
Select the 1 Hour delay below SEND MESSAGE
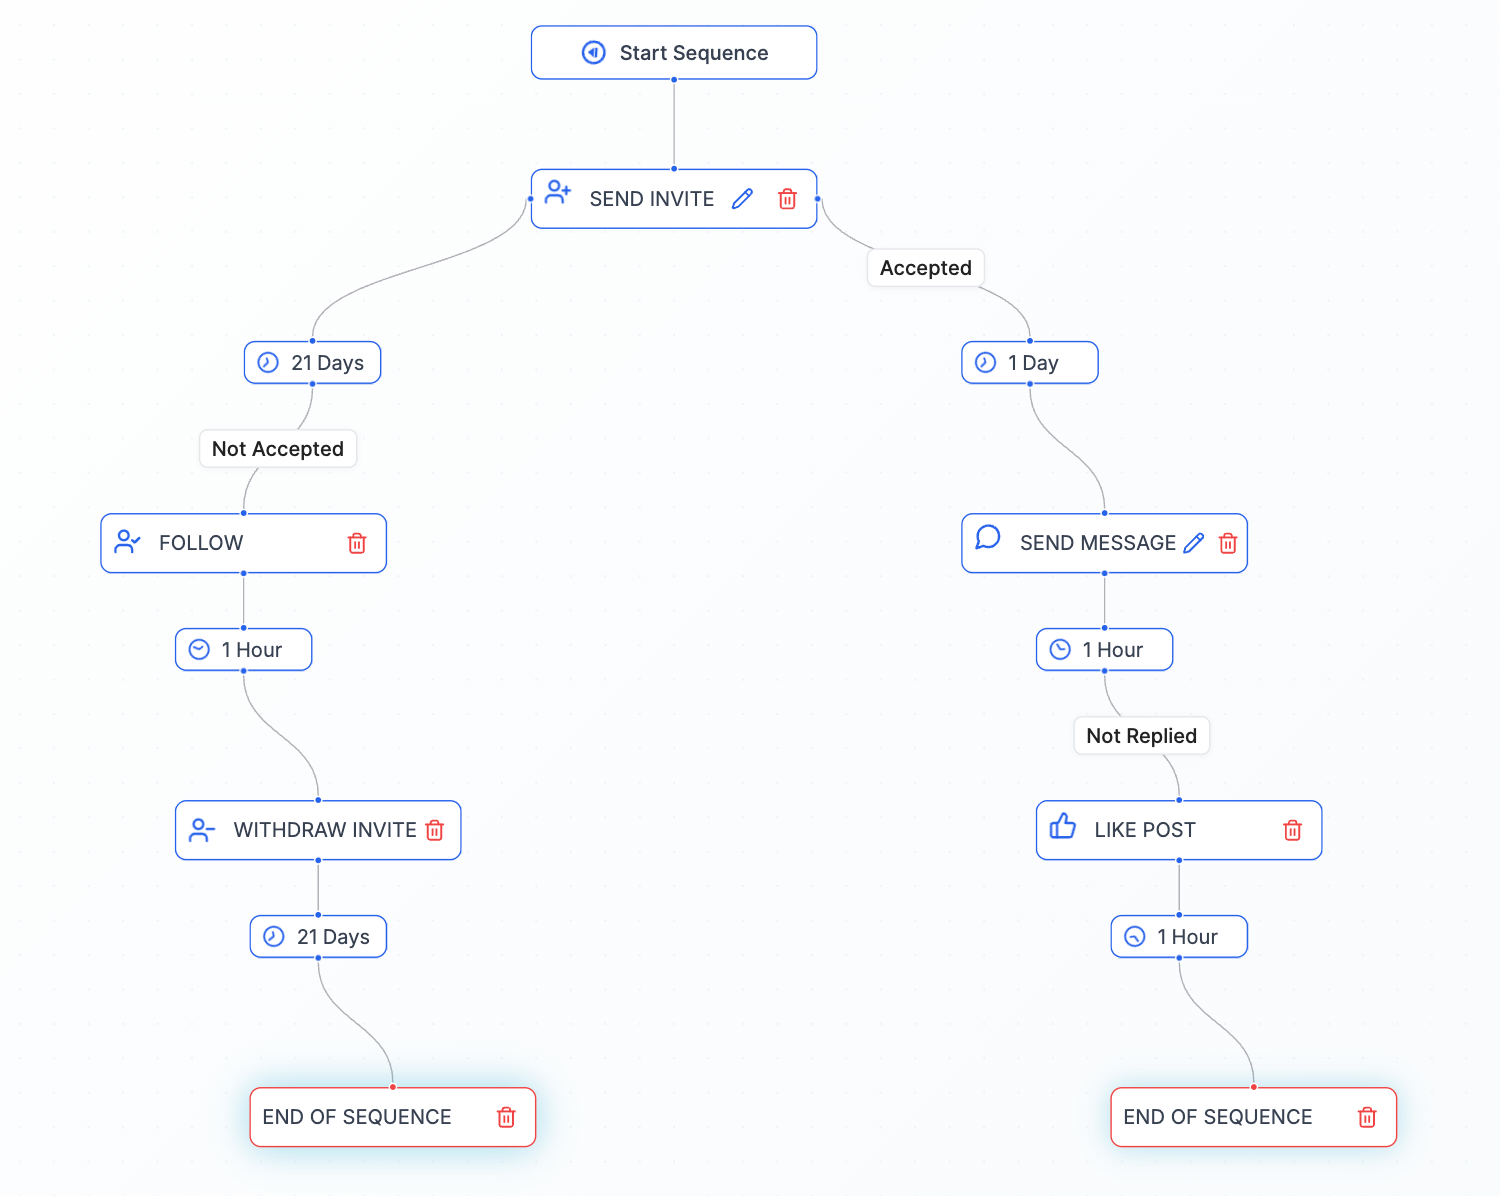1104,649
